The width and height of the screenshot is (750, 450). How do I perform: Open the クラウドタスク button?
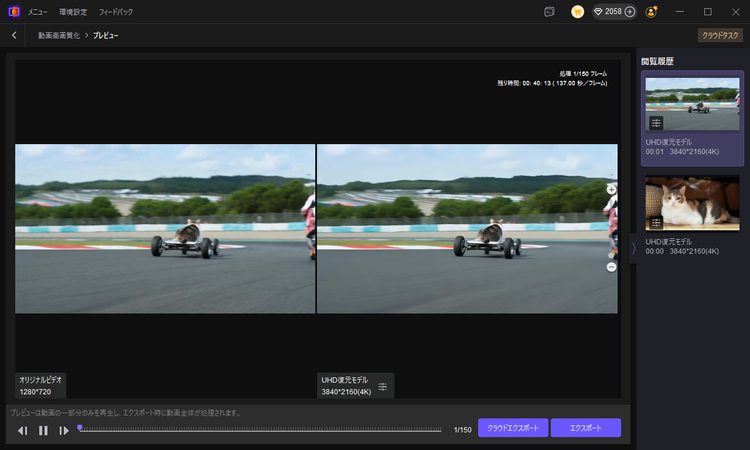720,35
